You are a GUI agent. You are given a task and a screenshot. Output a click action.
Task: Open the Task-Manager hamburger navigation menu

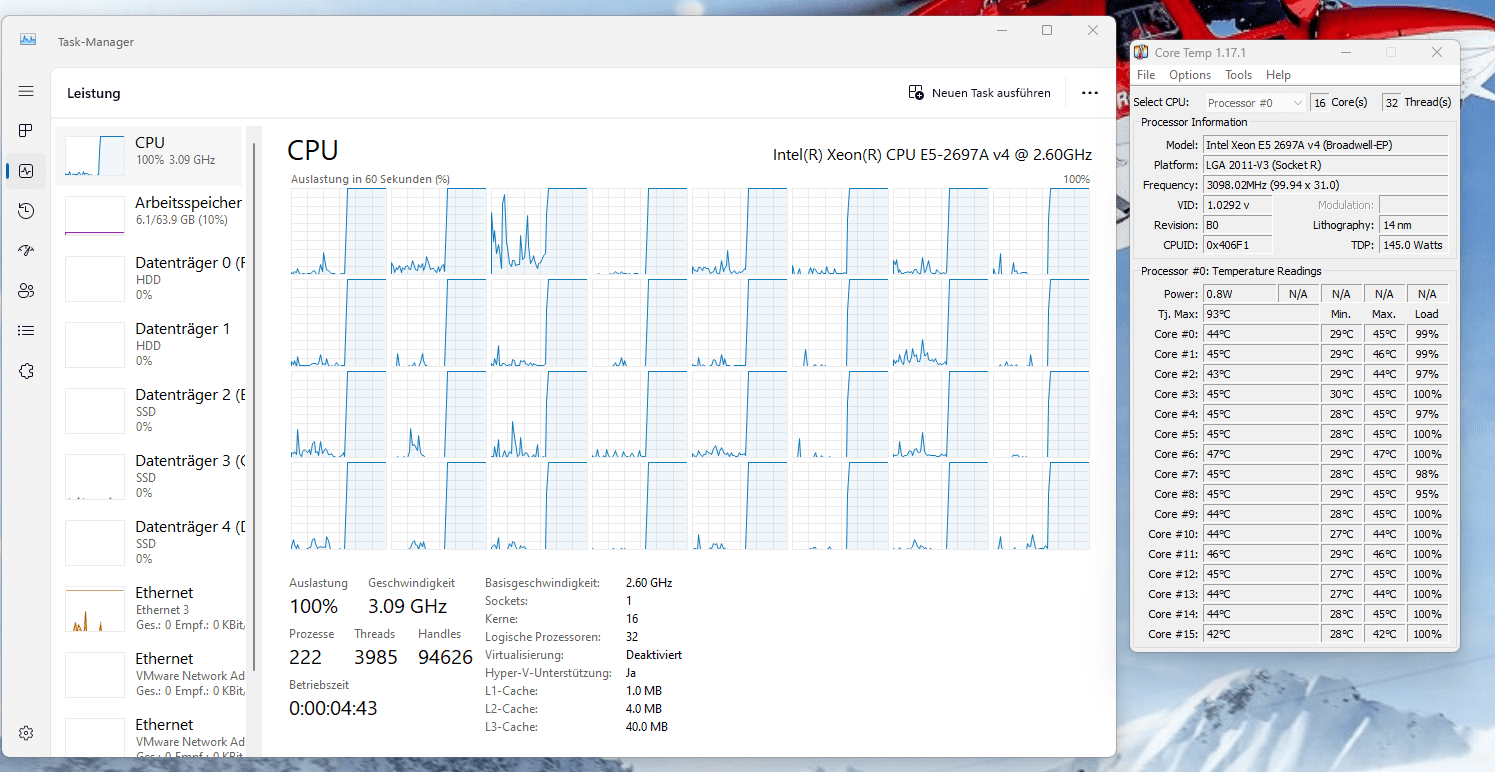(x=26, y=91)
